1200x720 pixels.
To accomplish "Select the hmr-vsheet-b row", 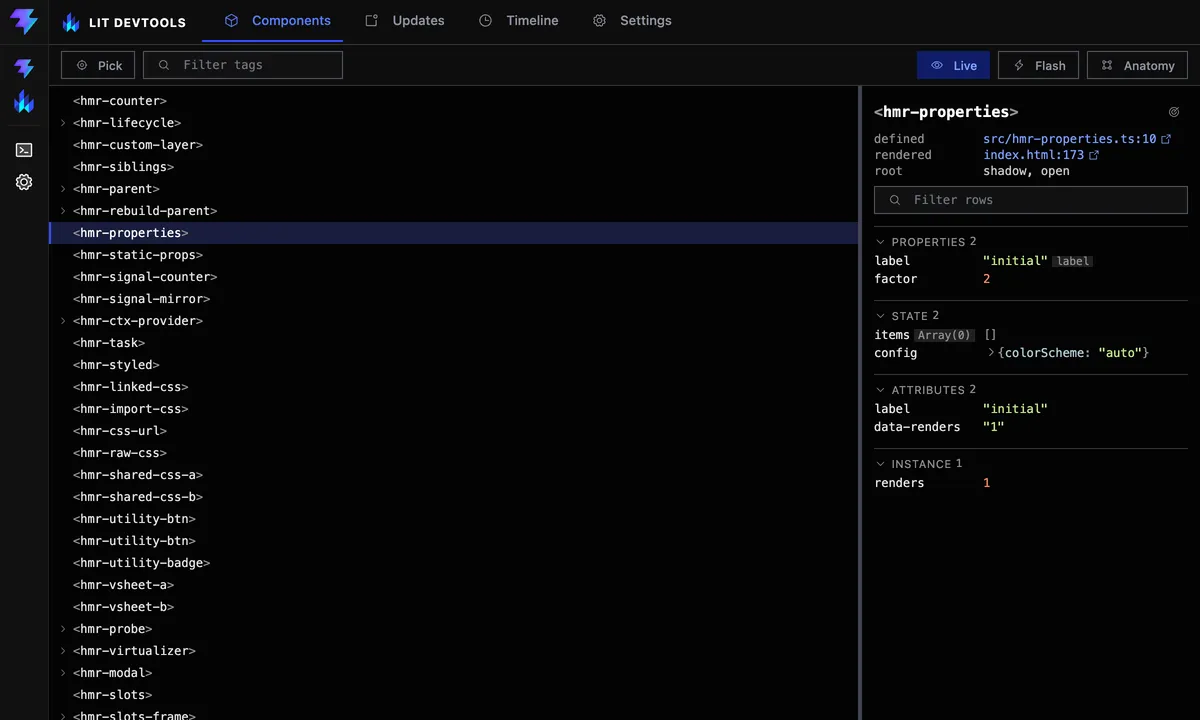I will [454, 607].
